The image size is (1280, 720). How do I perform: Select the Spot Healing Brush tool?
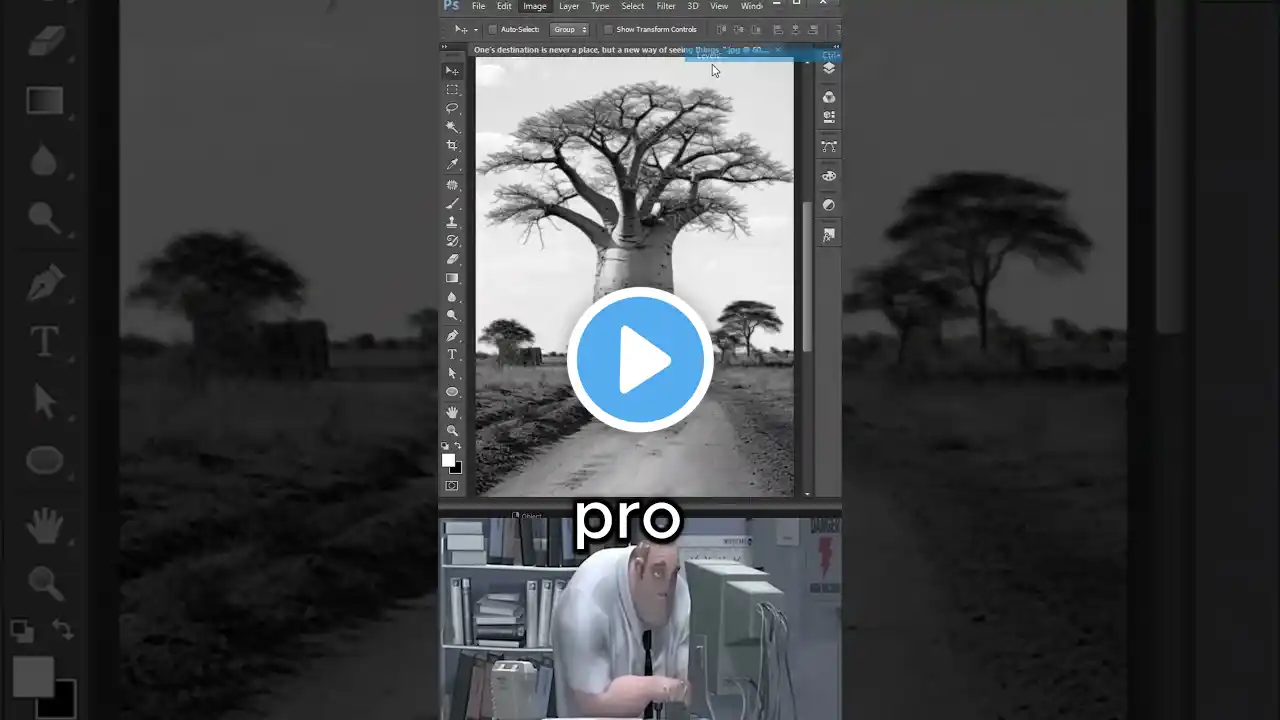coord(452,185)
